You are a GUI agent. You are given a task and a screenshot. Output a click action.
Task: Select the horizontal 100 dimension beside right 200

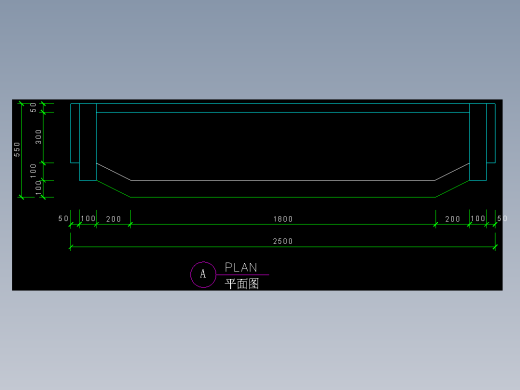click(478, 218)
